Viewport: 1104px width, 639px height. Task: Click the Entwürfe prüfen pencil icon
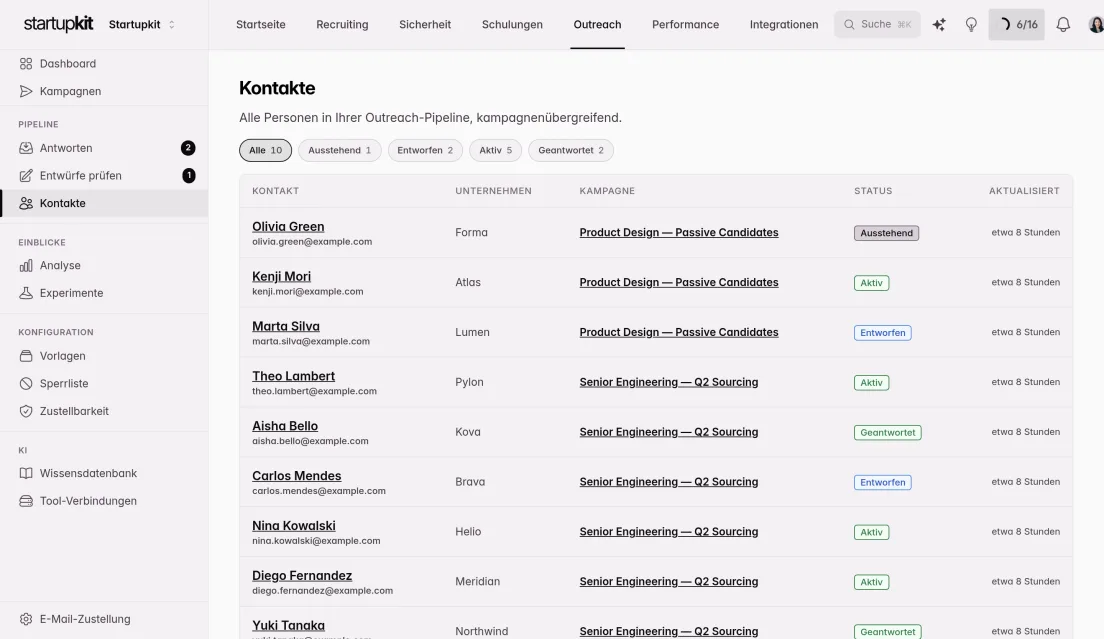pyautogui.click(x=26, y=175)
